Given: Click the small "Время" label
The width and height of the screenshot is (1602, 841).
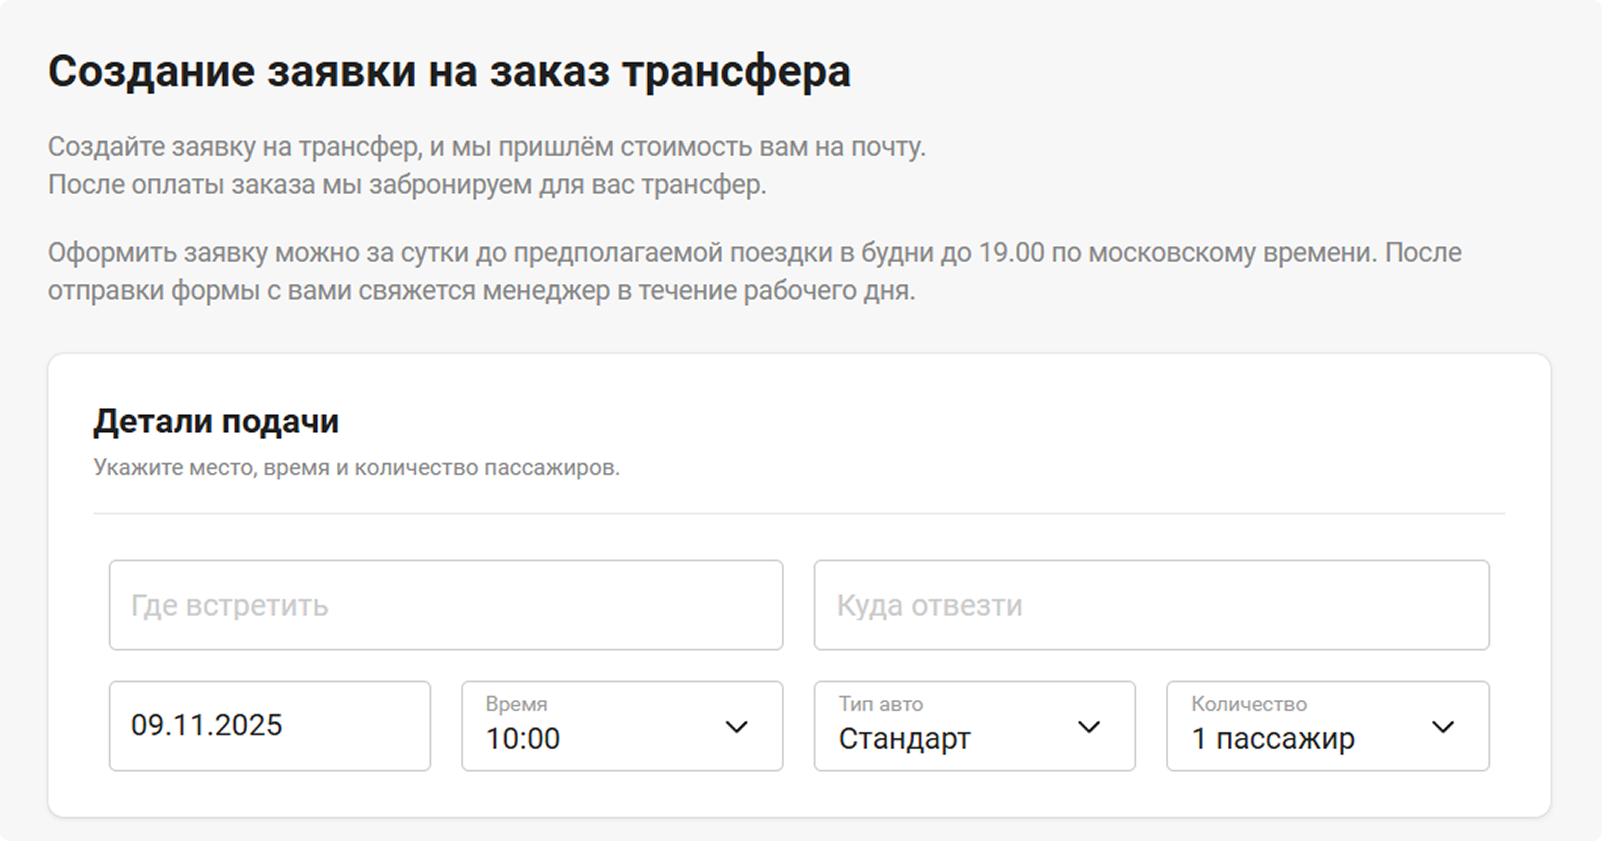Looking at the screenshot, I should [516, 704].
